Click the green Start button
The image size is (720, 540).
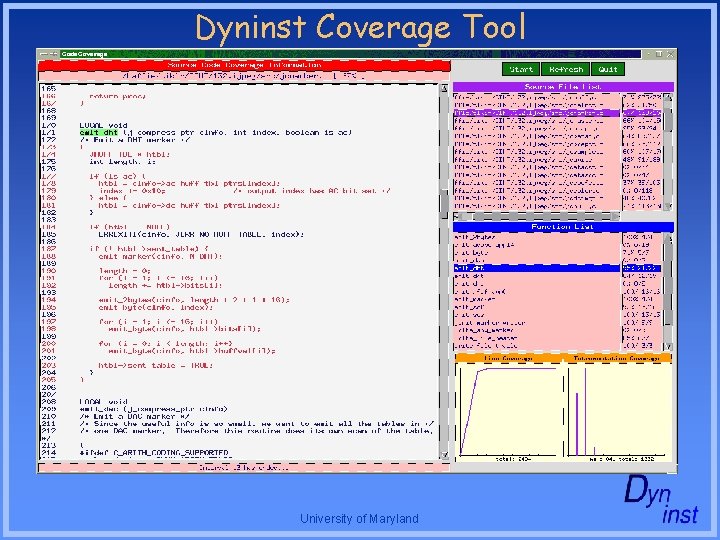(521, 69)
